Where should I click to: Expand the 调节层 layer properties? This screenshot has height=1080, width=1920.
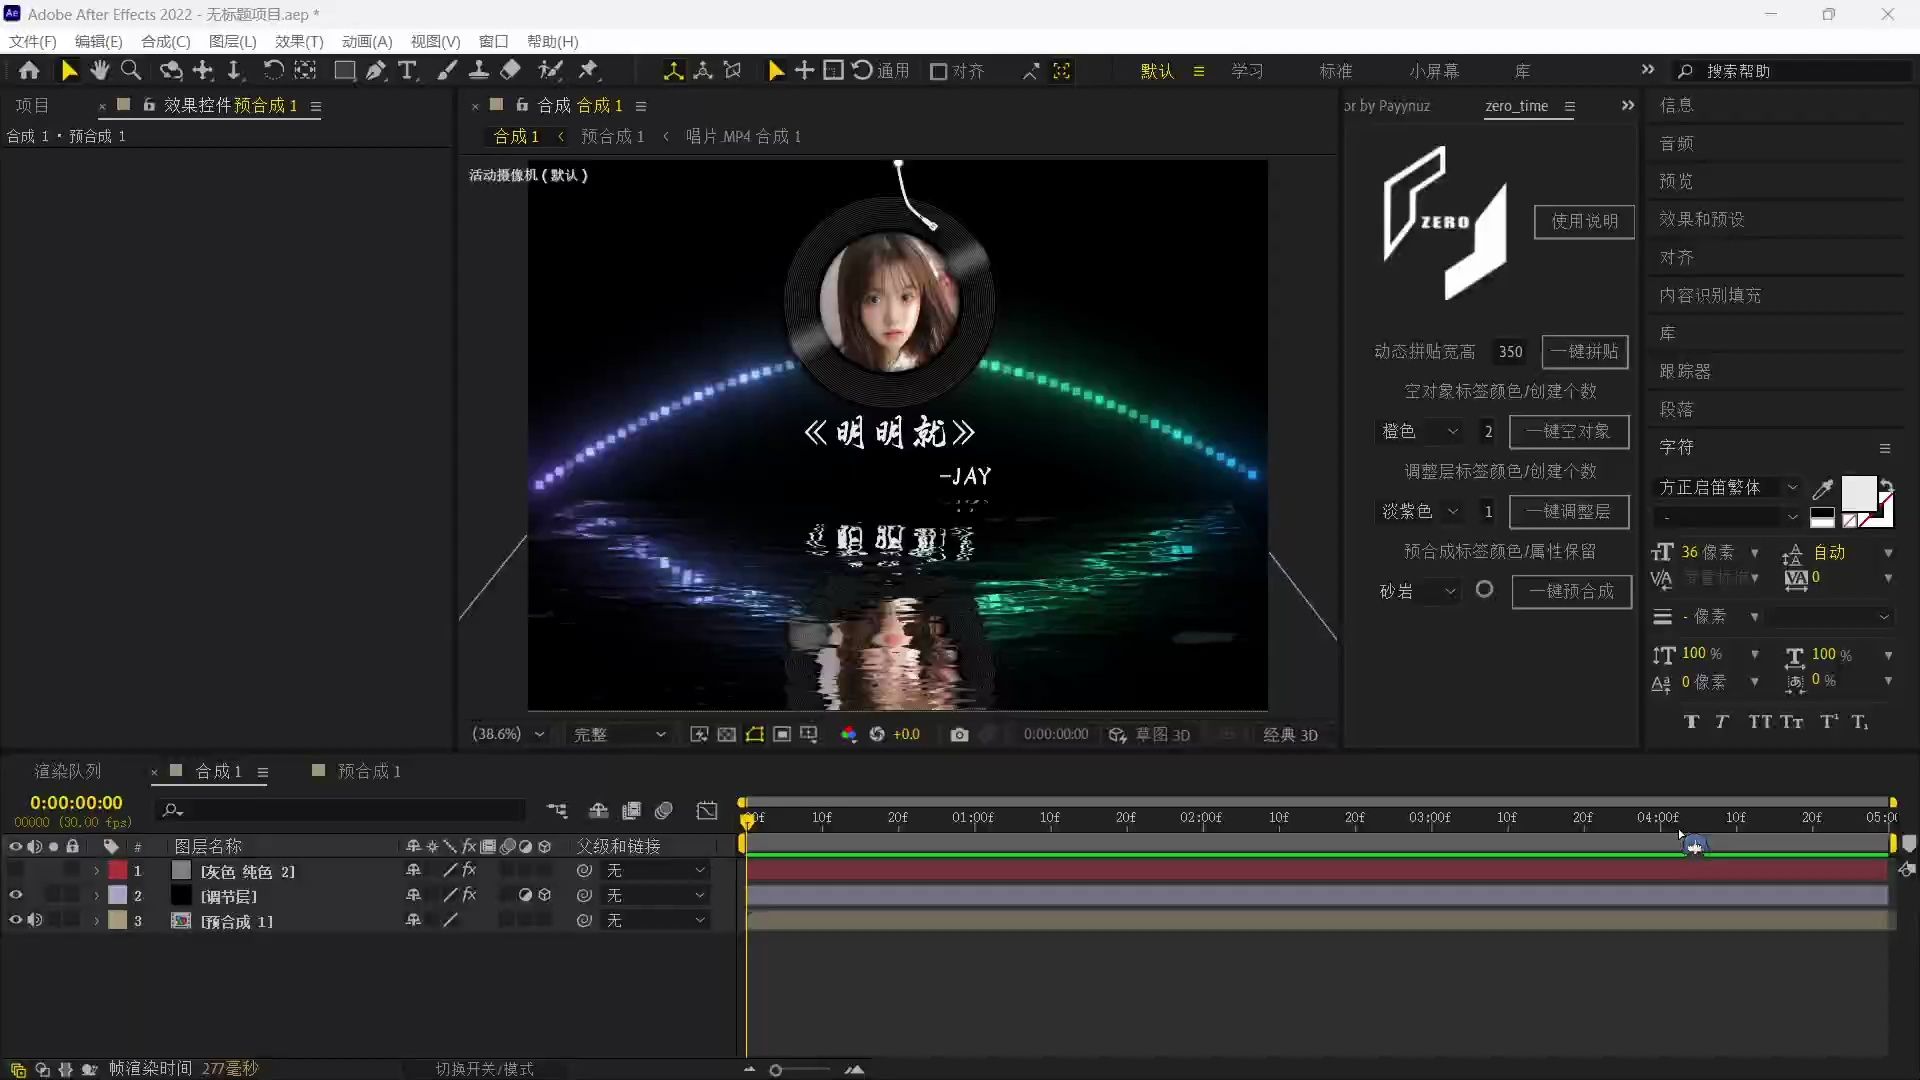coord(96,896)
